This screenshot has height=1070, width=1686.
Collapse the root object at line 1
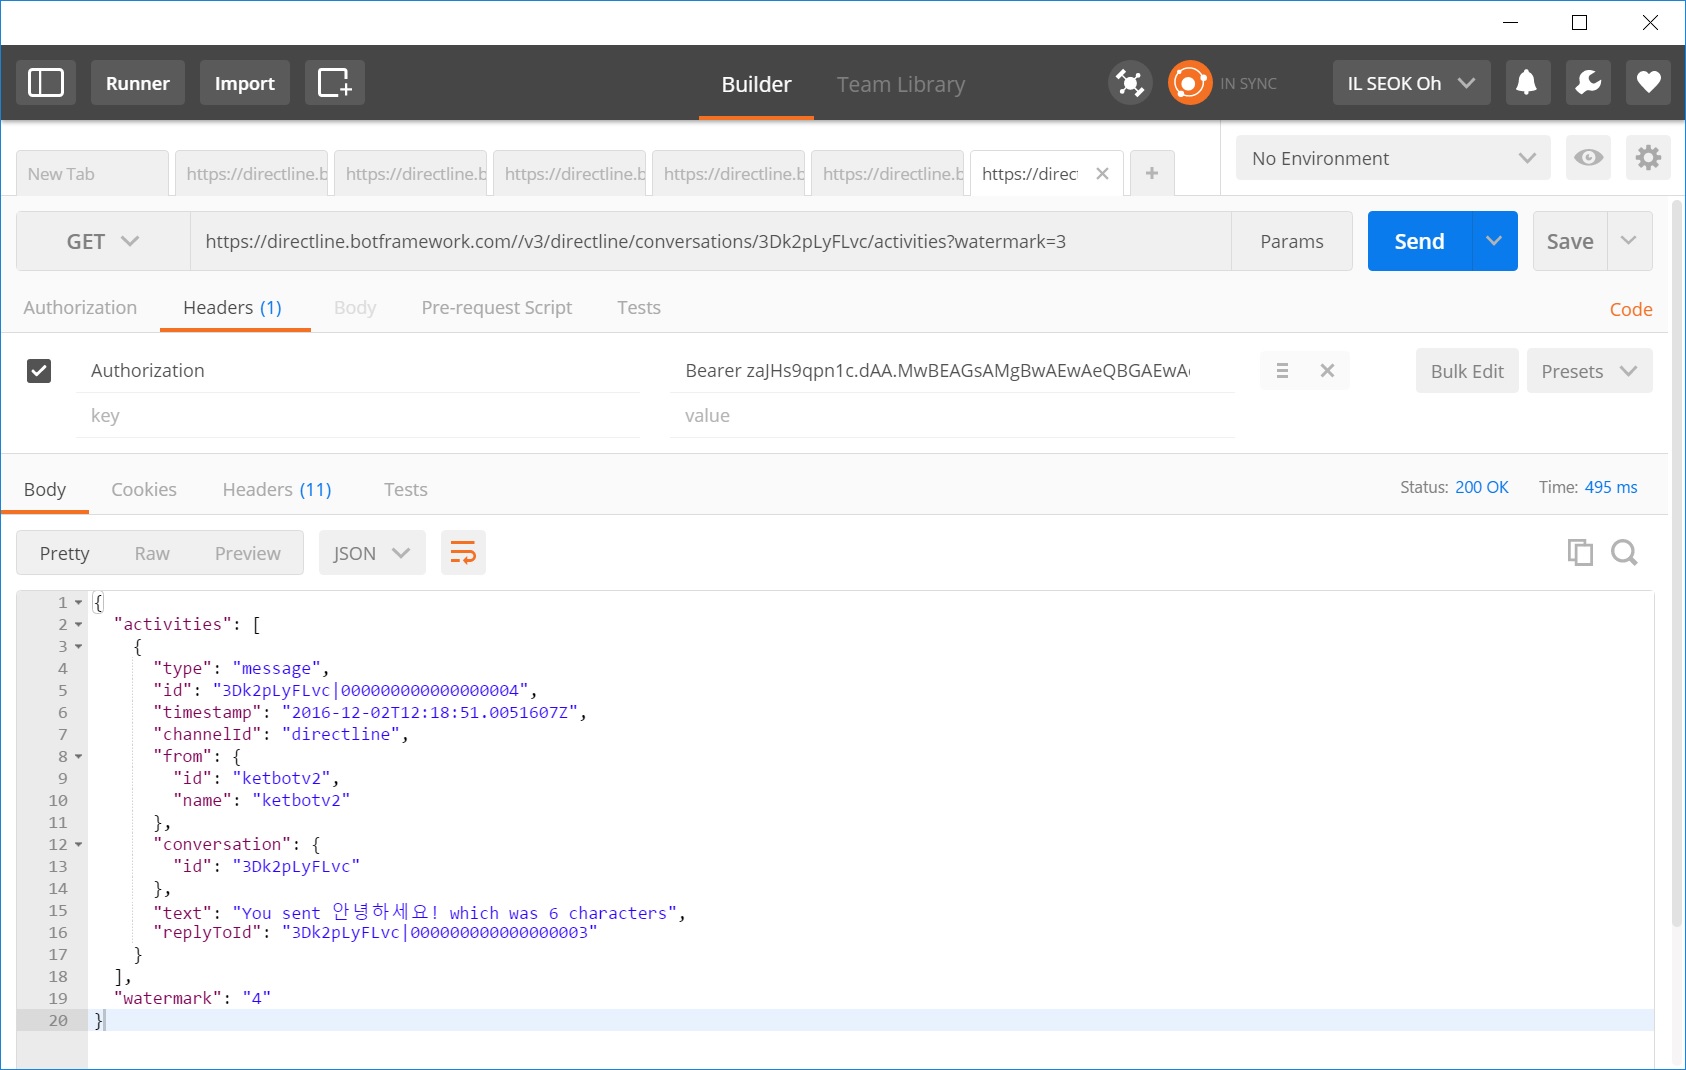point(79,603)
